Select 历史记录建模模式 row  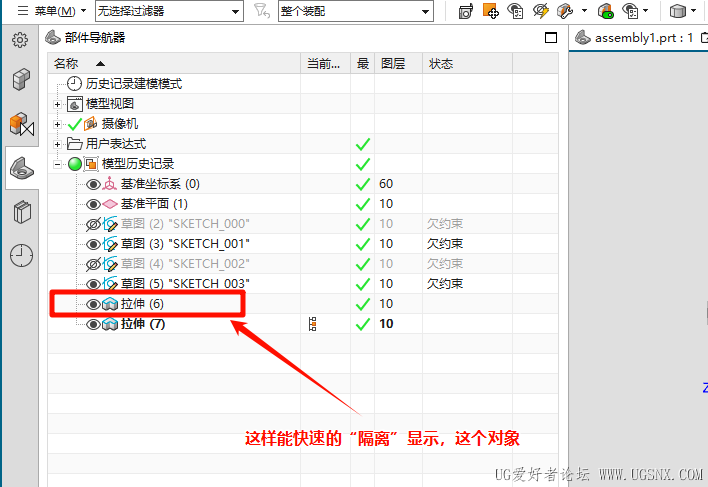(x=134, y=83)
